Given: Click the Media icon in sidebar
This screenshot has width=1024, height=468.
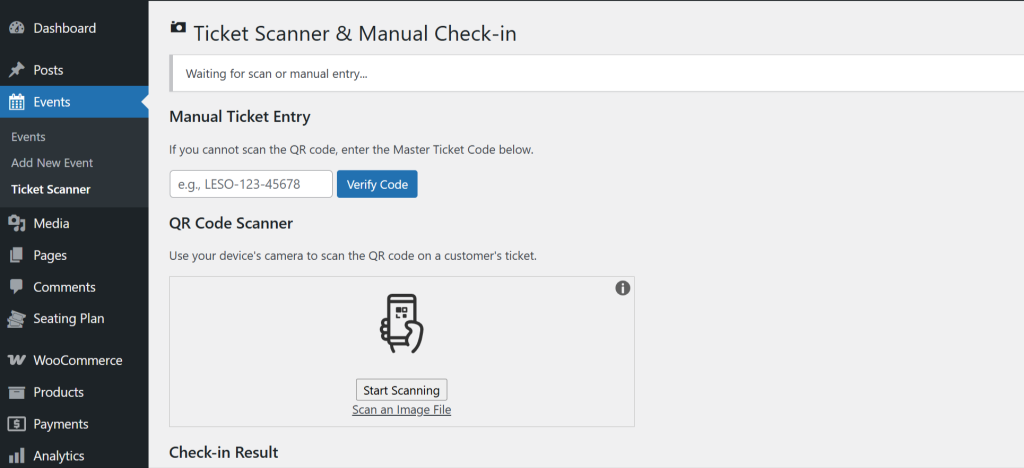Looking at the screenshot, I should tap(17, 223).
